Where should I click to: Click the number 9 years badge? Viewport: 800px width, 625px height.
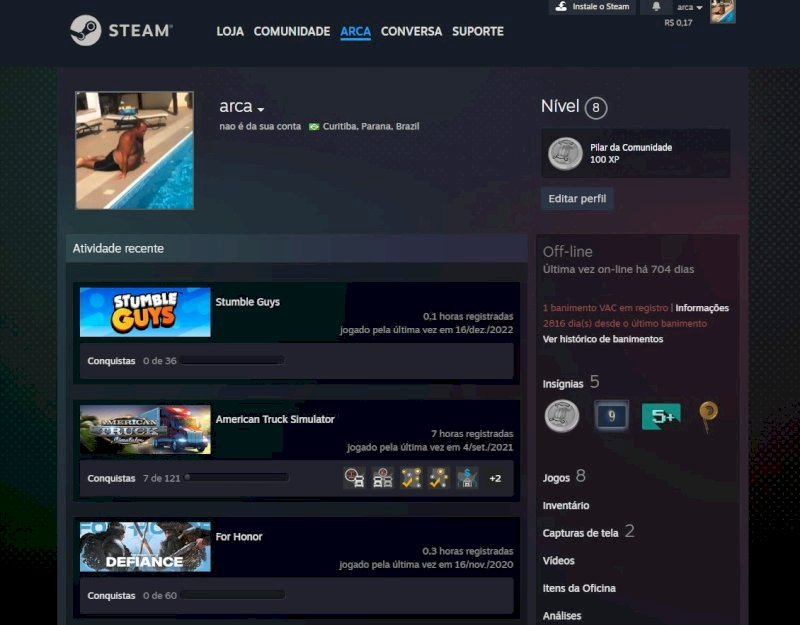tap(611, 416)
